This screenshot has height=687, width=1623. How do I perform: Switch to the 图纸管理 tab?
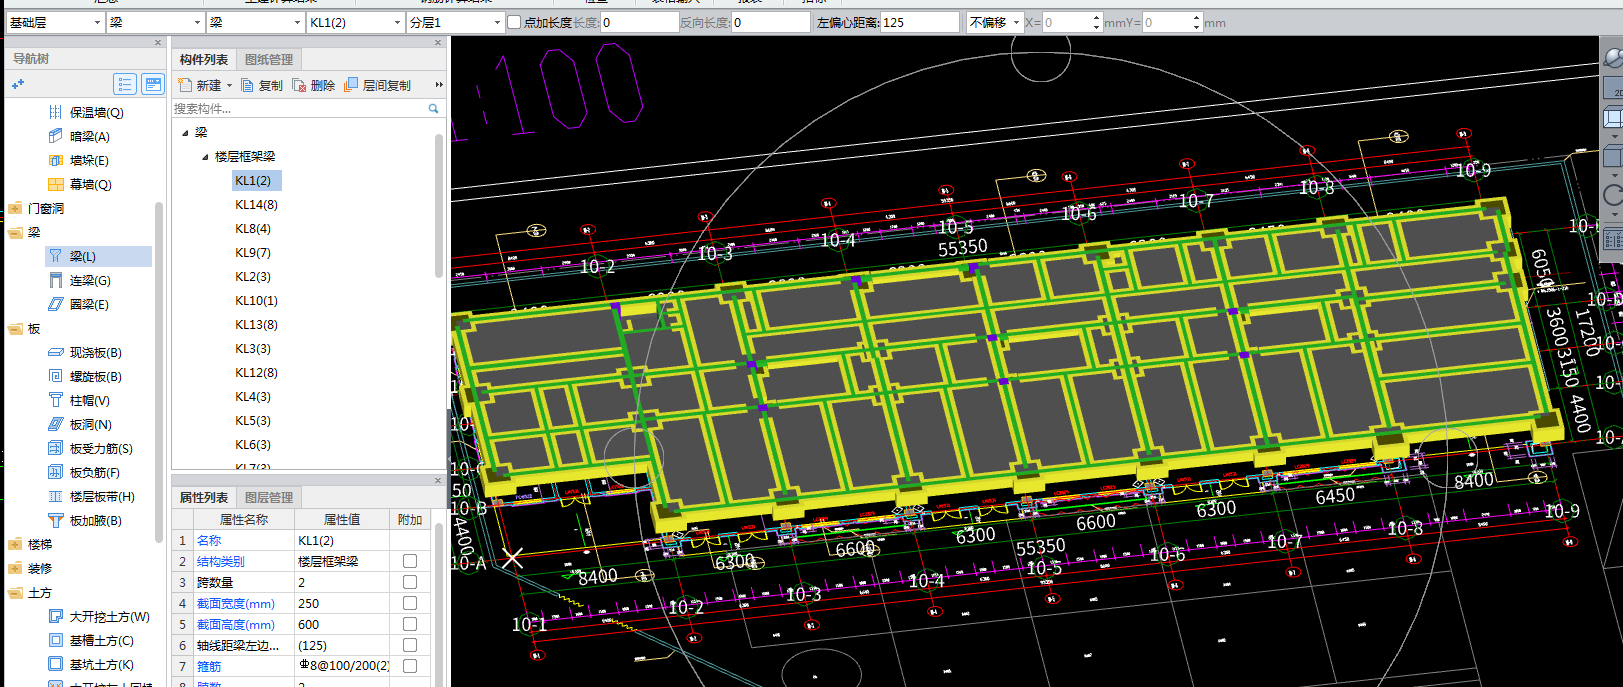click(269, 59)
